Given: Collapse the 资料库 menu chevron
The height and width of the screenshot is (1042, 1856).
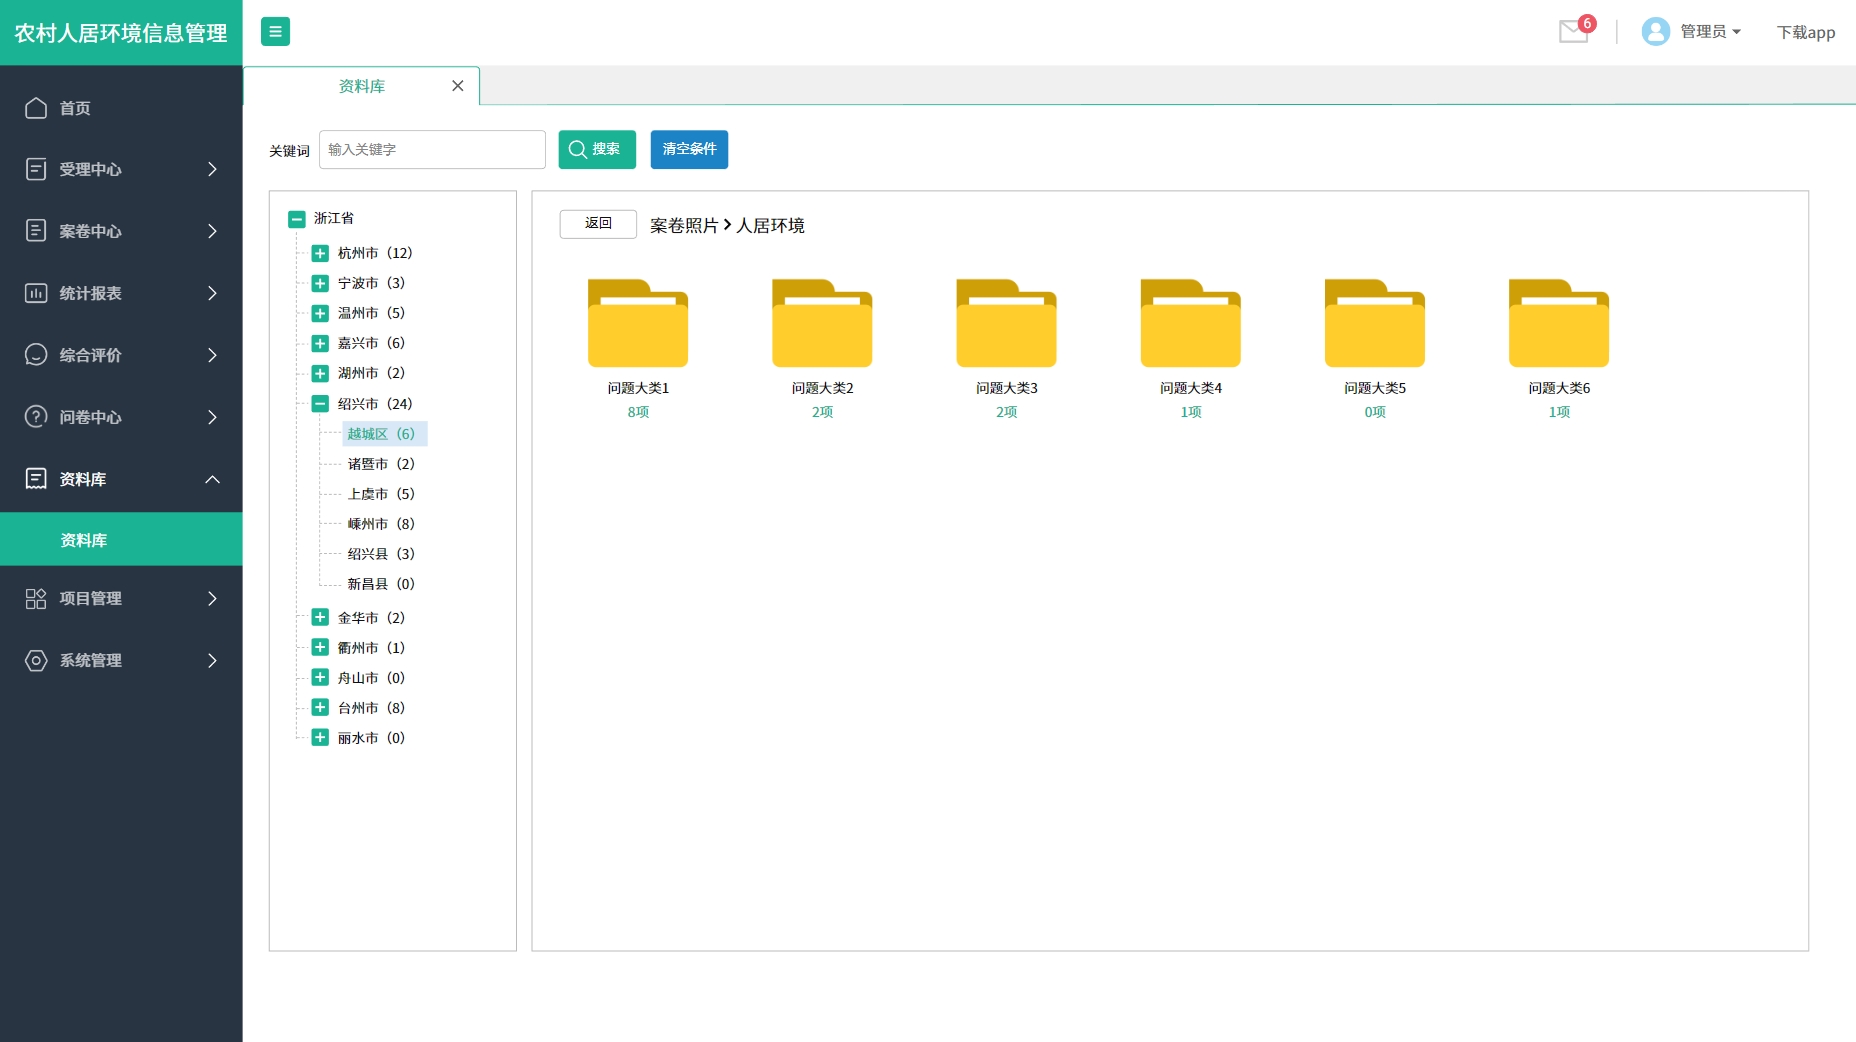Looking at the screenshot, I should [x=212, y=479].
